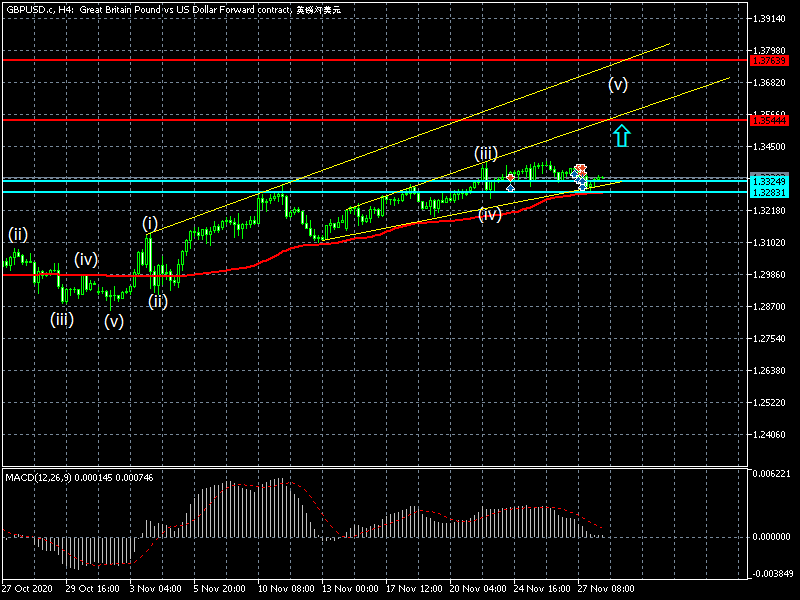This screenshot has height=600, width=800.
Task: Select the isolated red sell arrow right of wave (iii)
Action: click(x=511, y=177)
